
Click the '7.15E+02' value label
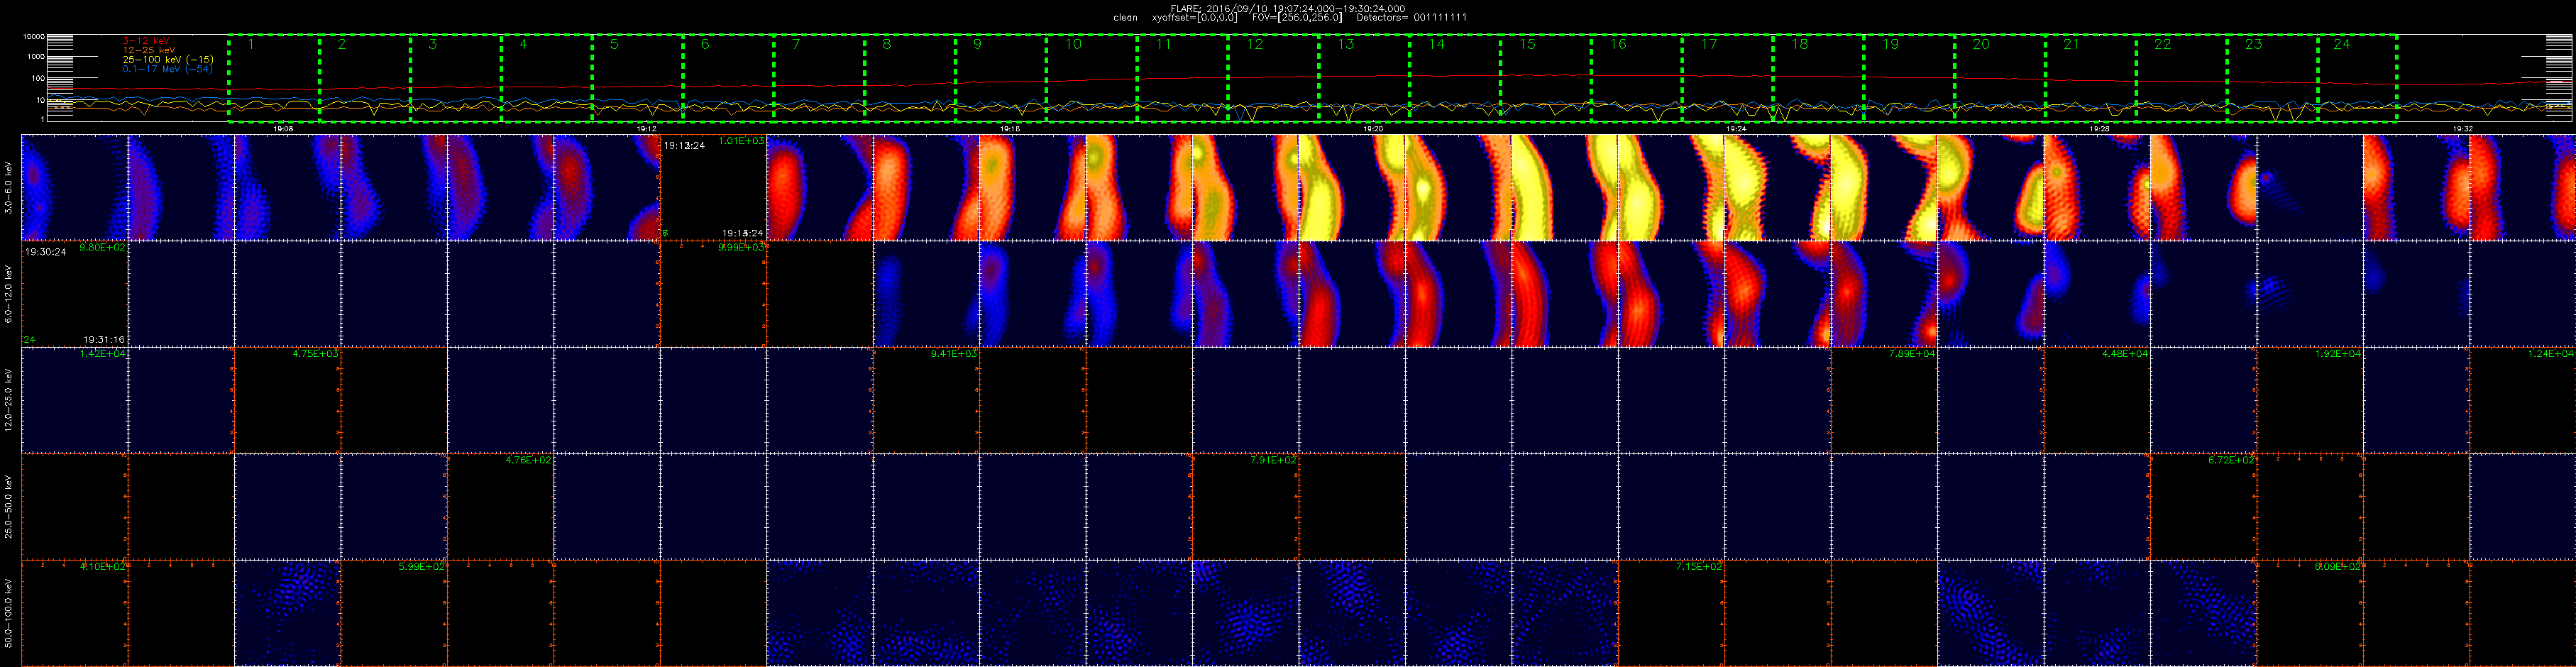tap(1699, 567)
